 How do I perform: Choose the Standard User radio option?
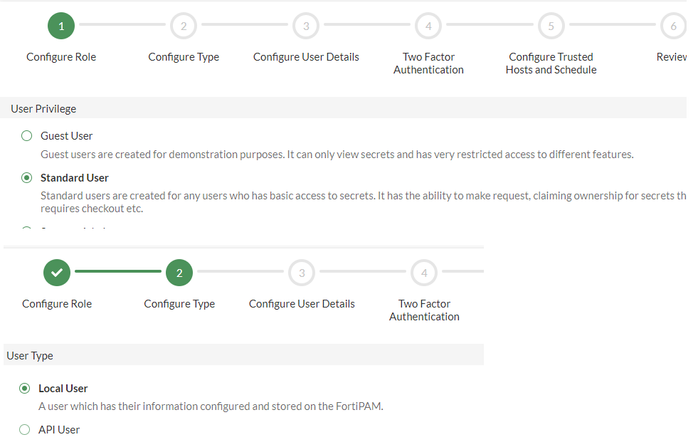(27, 178)
